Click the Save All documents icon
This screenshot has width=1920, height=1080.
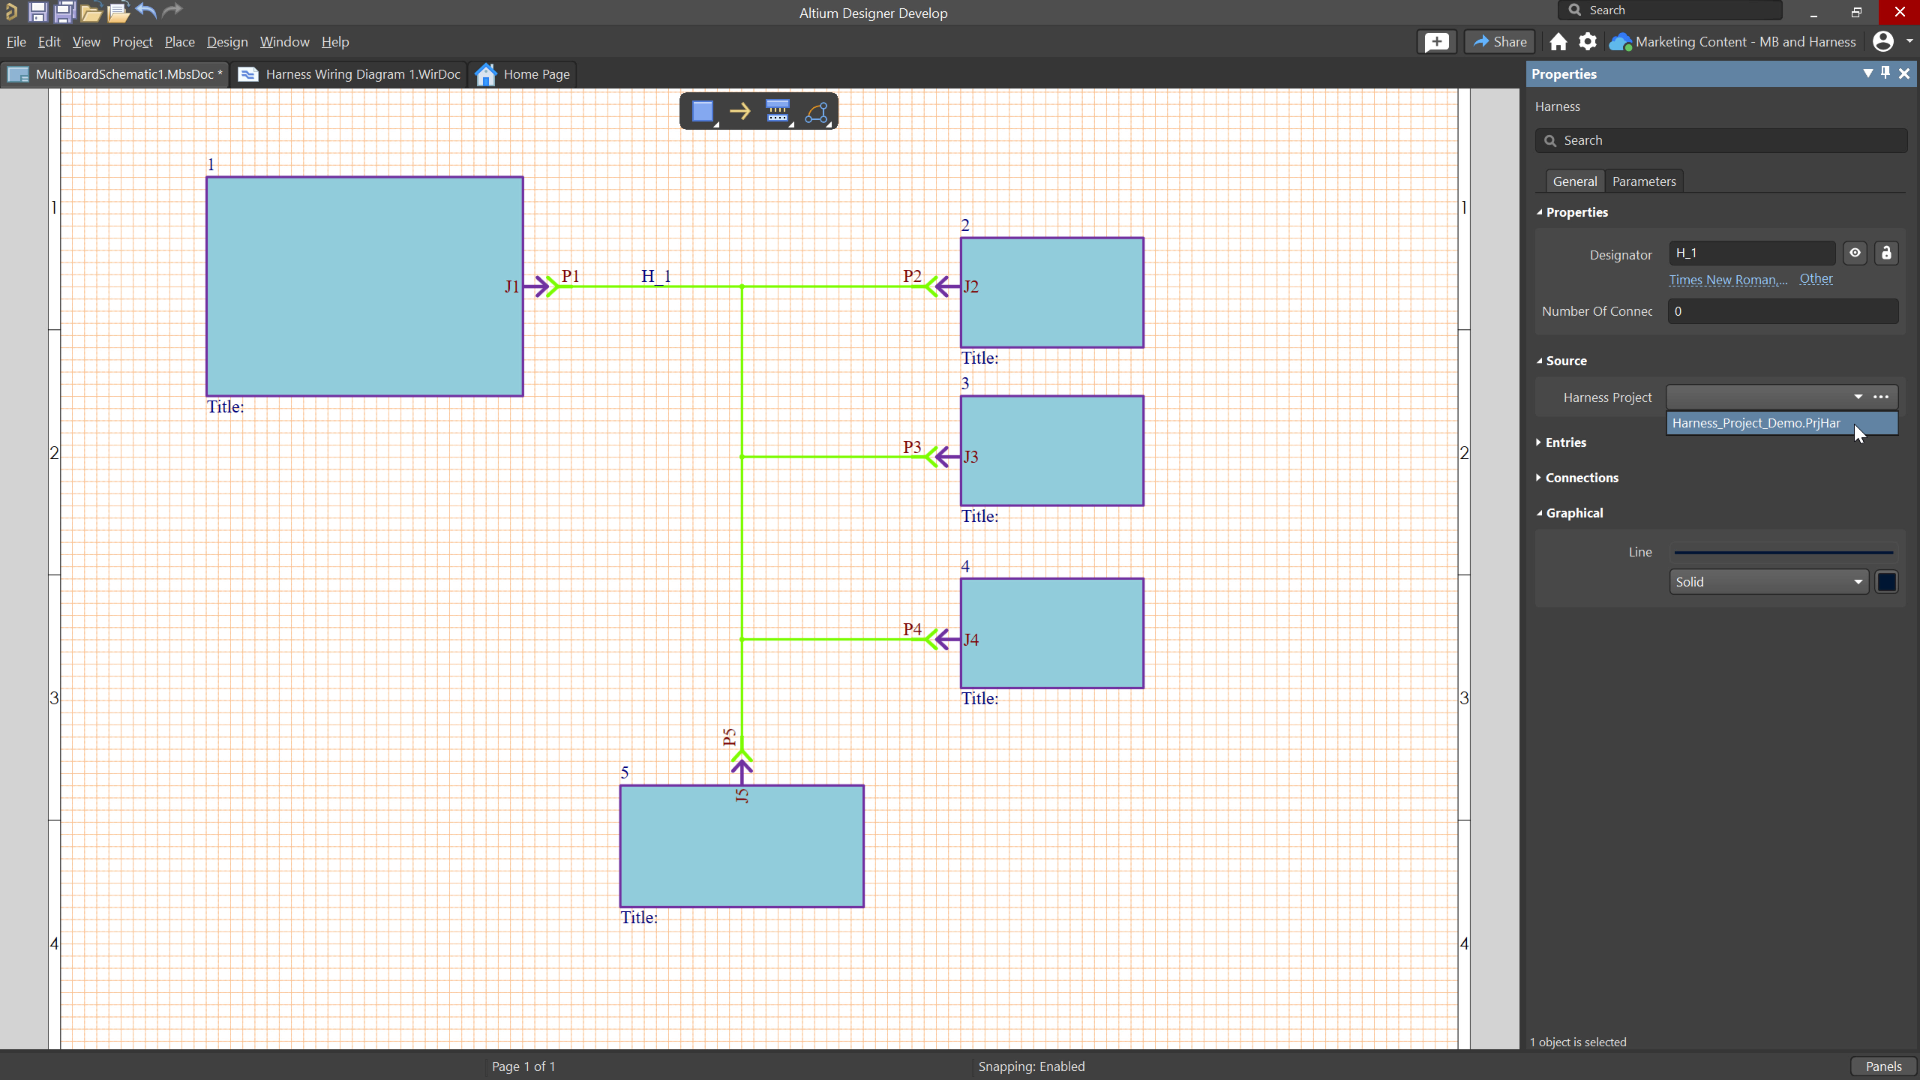pos(64,12)
